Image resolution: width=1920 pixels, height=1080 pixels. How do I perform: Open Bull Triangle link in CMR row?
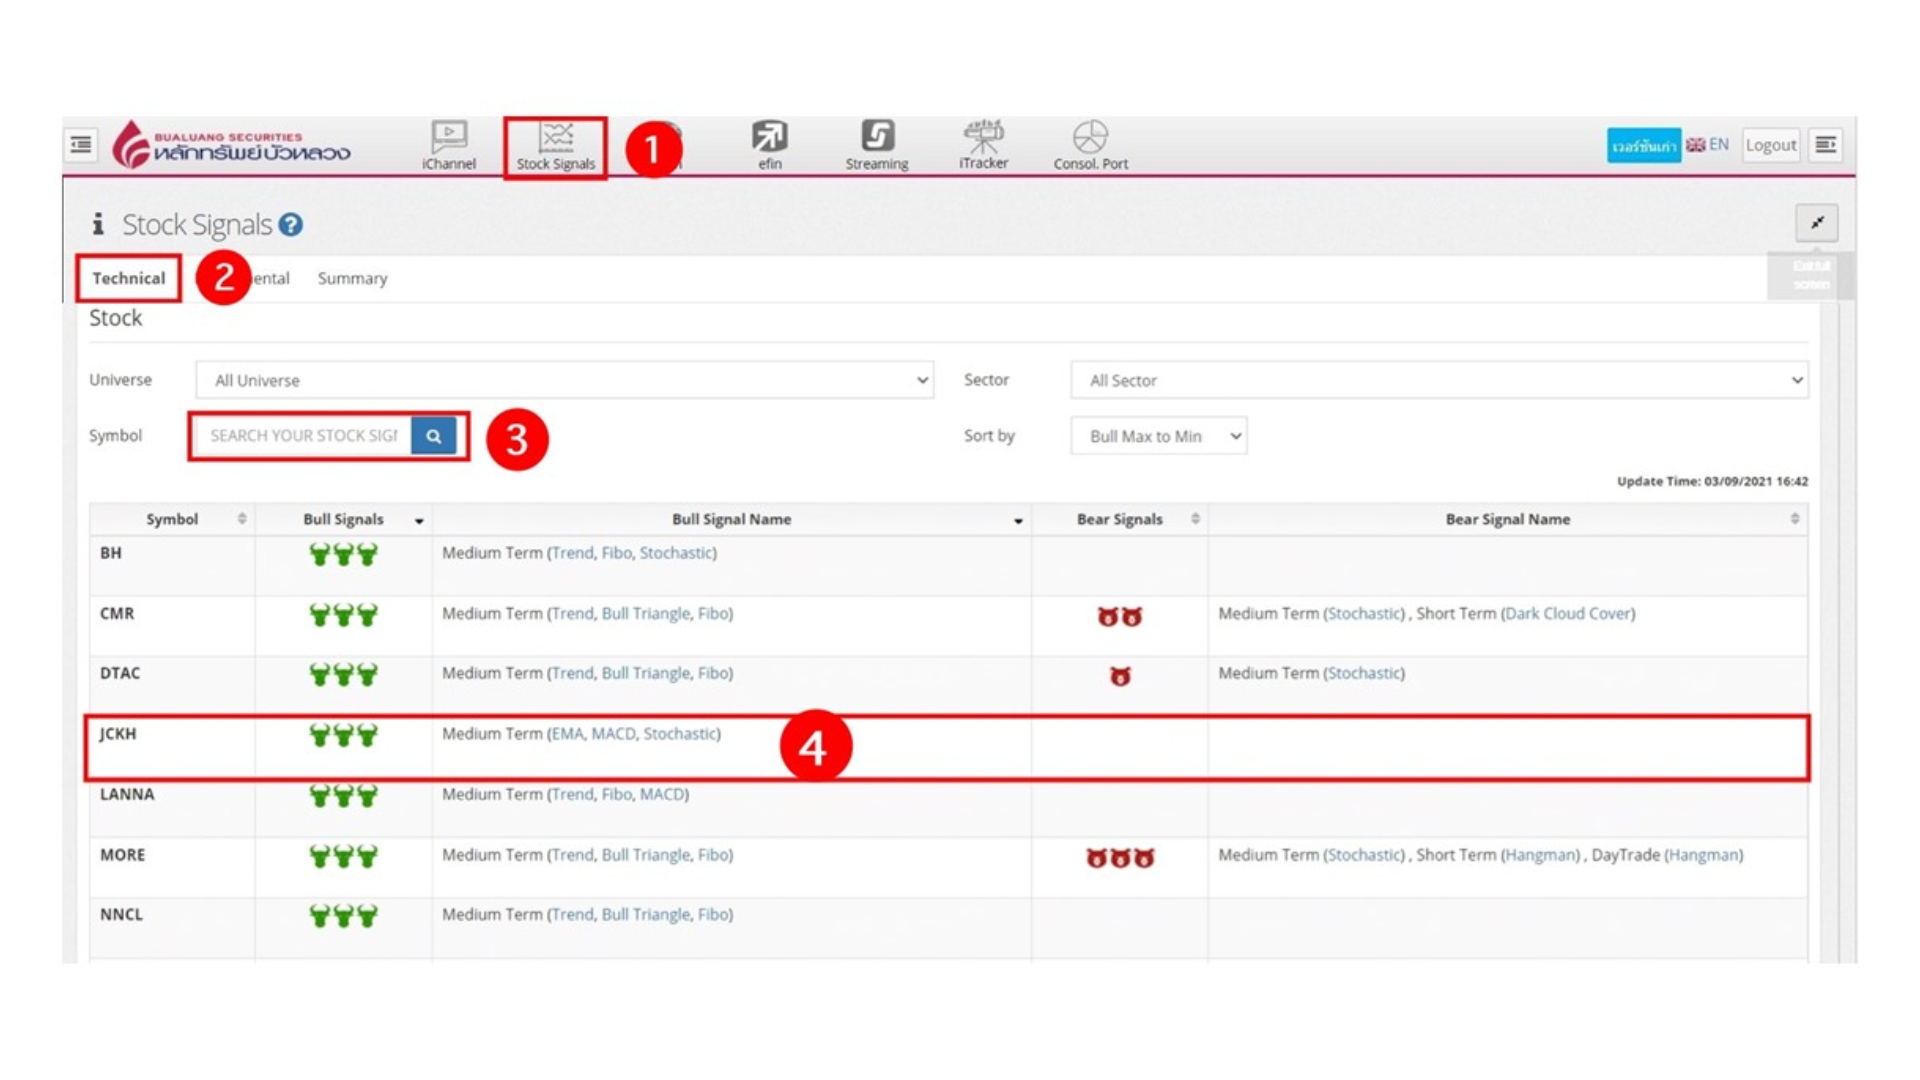[x=645, y=613]
